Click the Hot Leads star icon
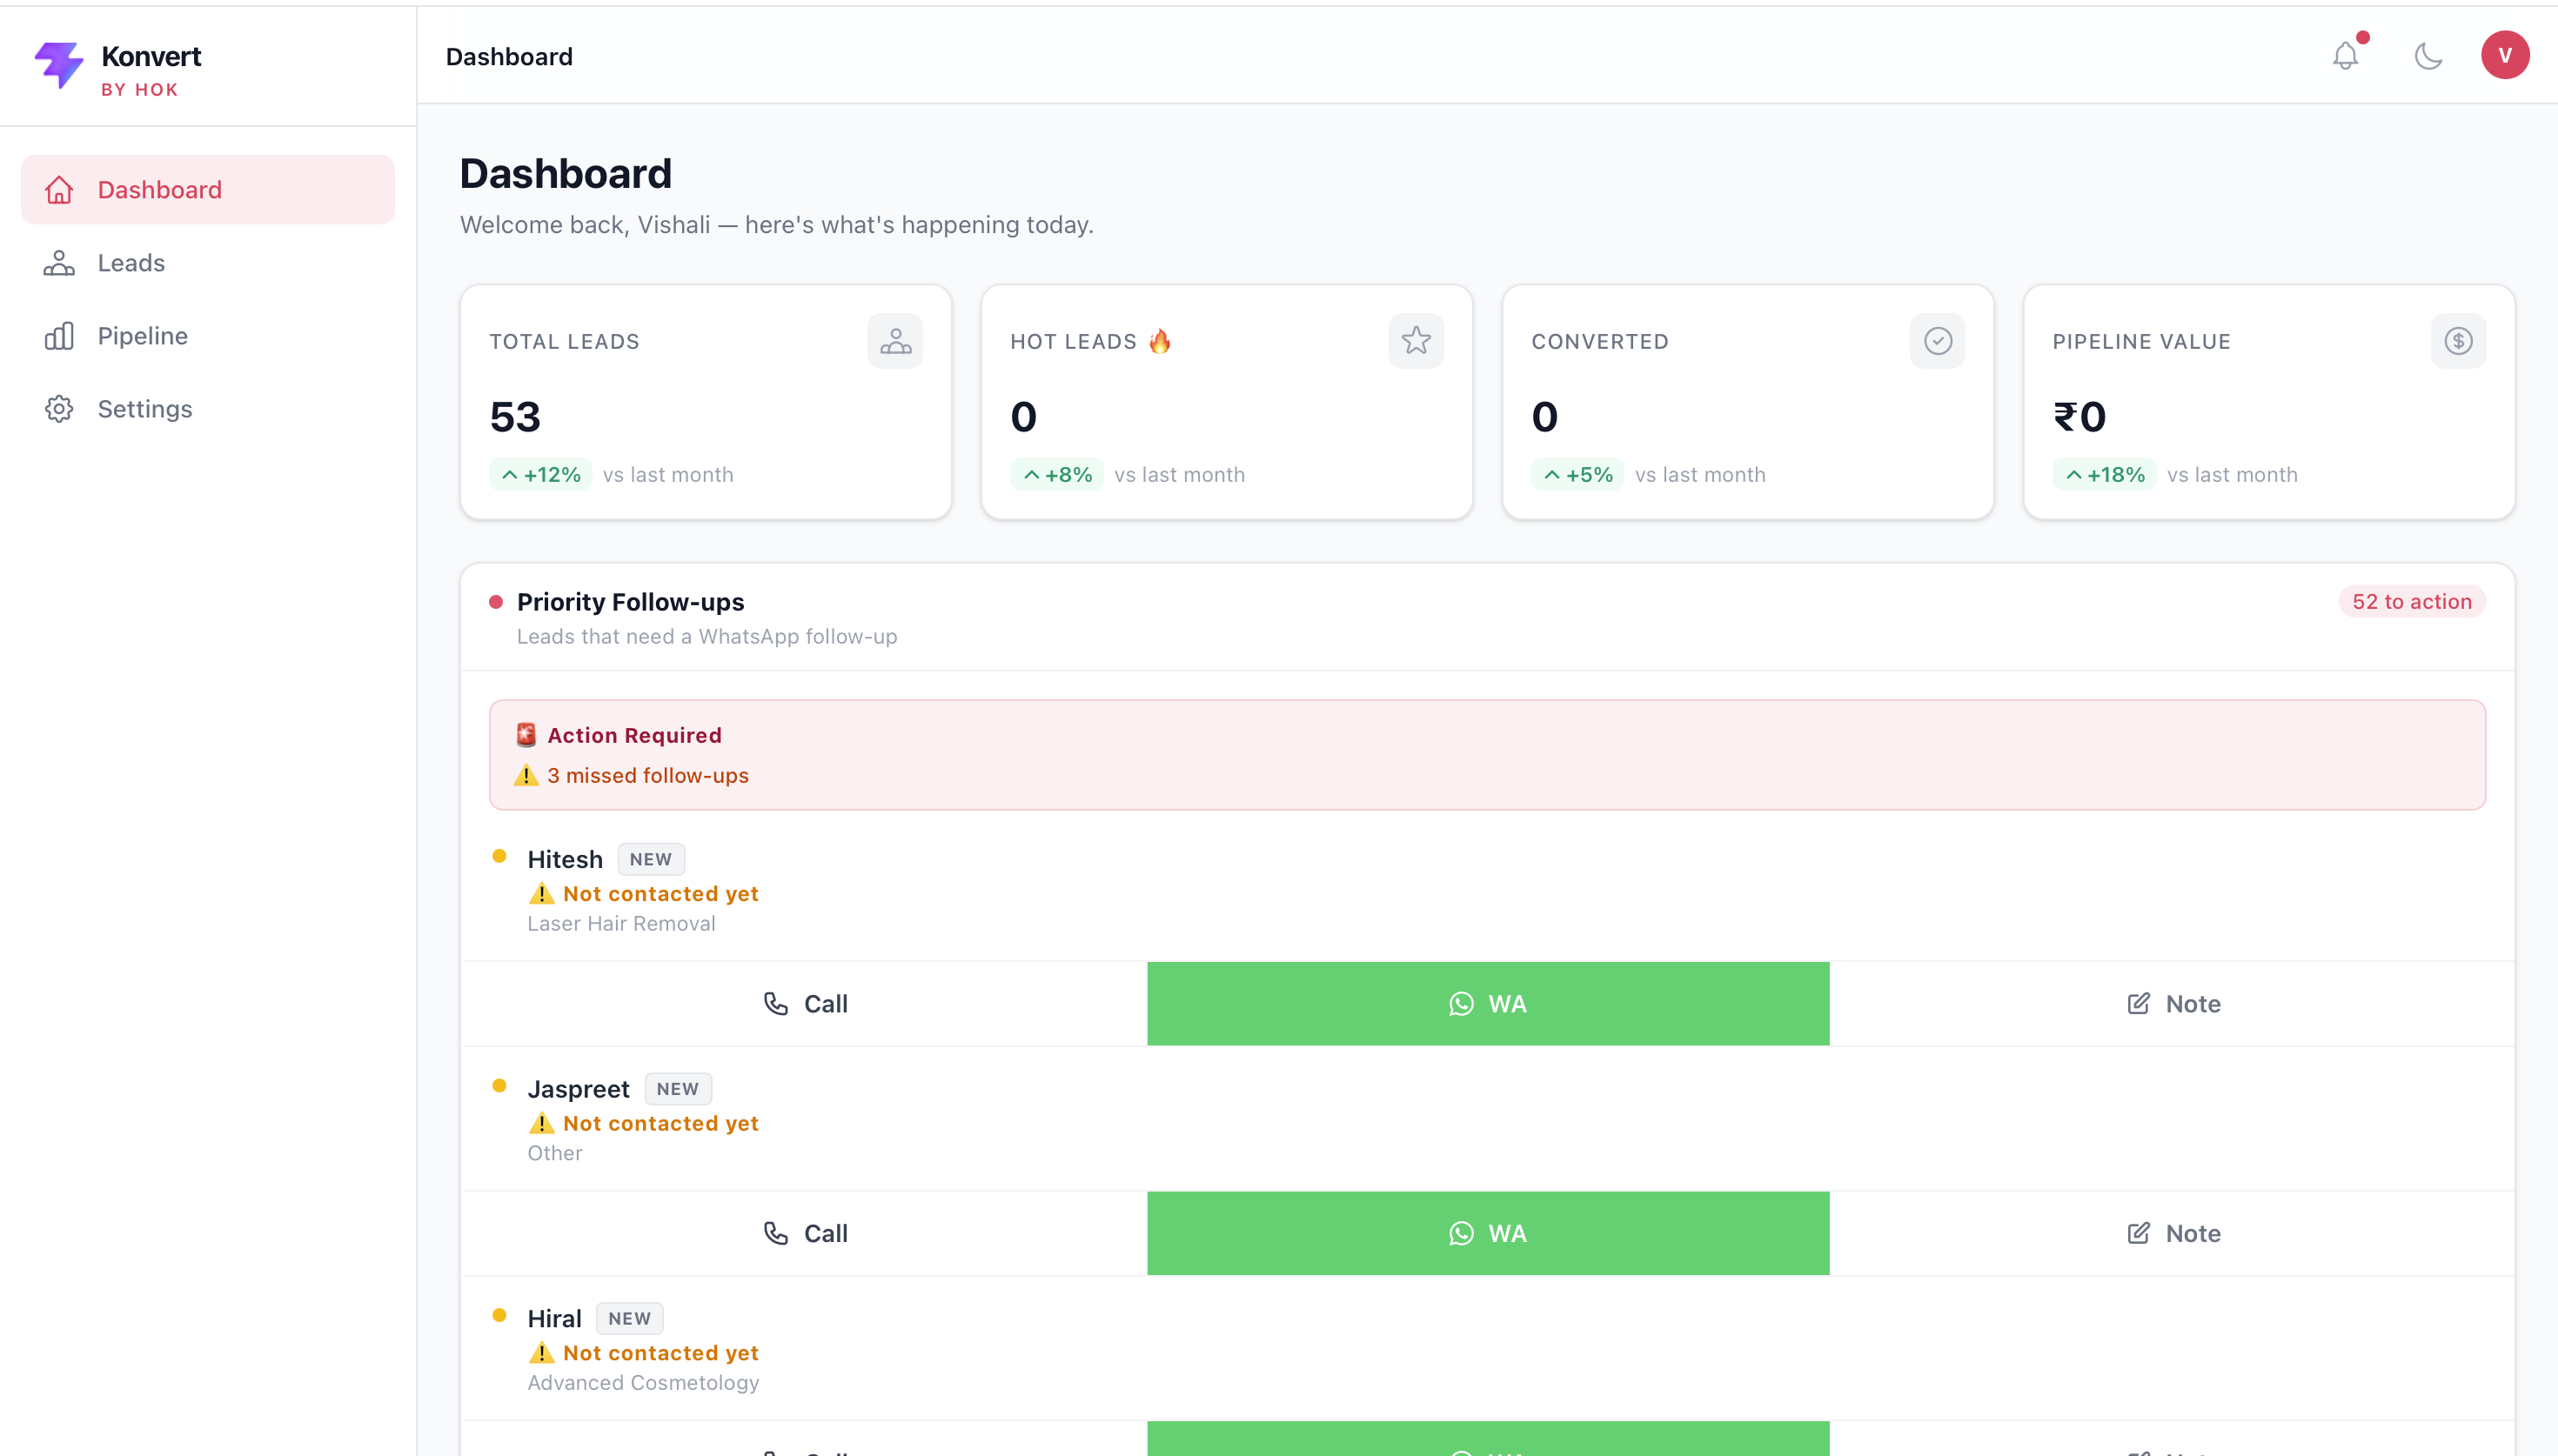This screenshot has height=1456, width=2558. pos(1415,342)
